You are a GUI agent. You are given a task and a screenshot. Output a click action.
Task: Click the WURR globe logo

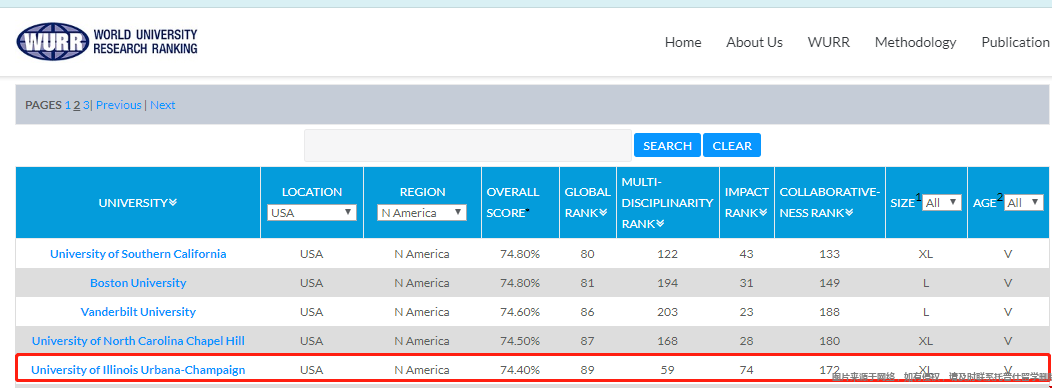click(x=53, y=42)
